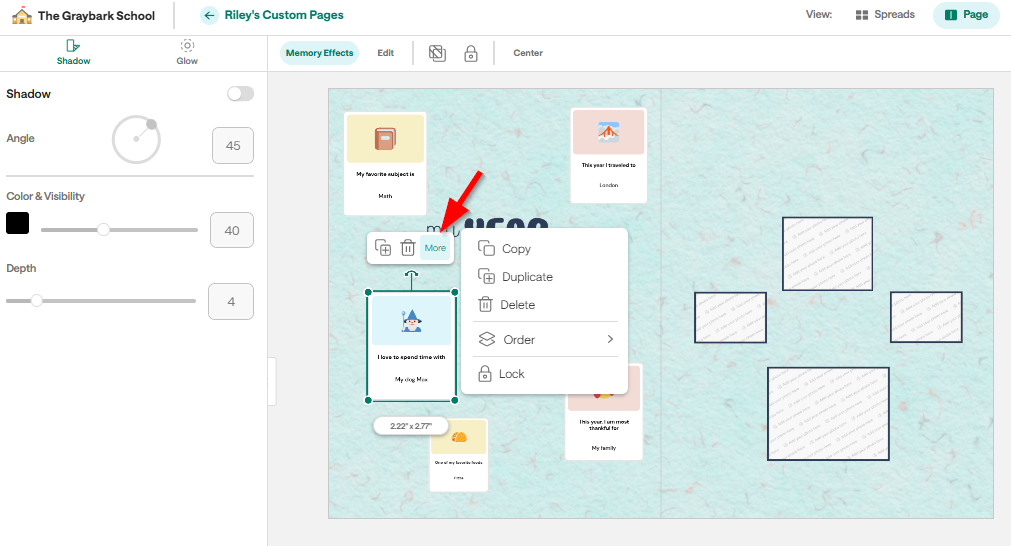This screenshot has width=1011, height=546.
Task: Edit the Depth value field showing 4
Action: pos(231,301)
